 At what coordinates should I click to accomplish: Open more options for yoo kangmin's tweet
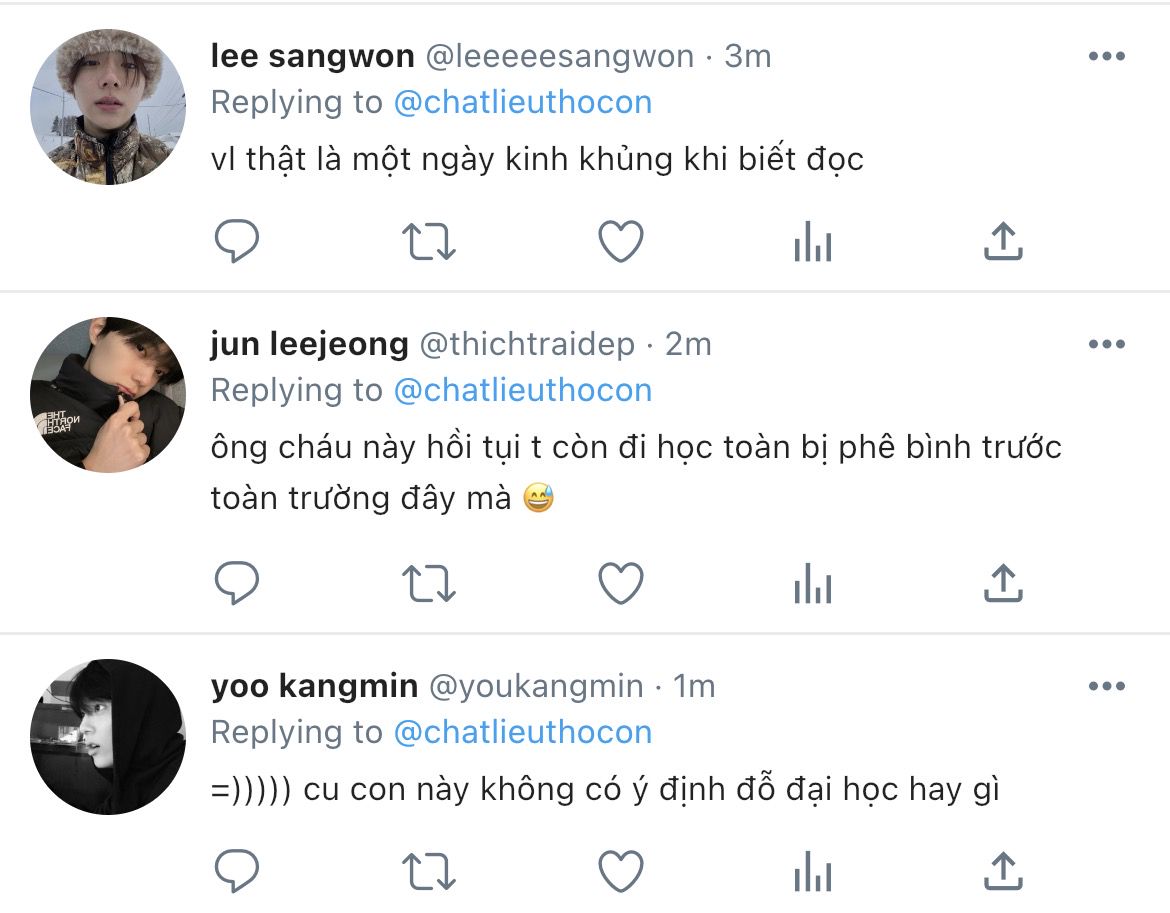(1106, 687)
